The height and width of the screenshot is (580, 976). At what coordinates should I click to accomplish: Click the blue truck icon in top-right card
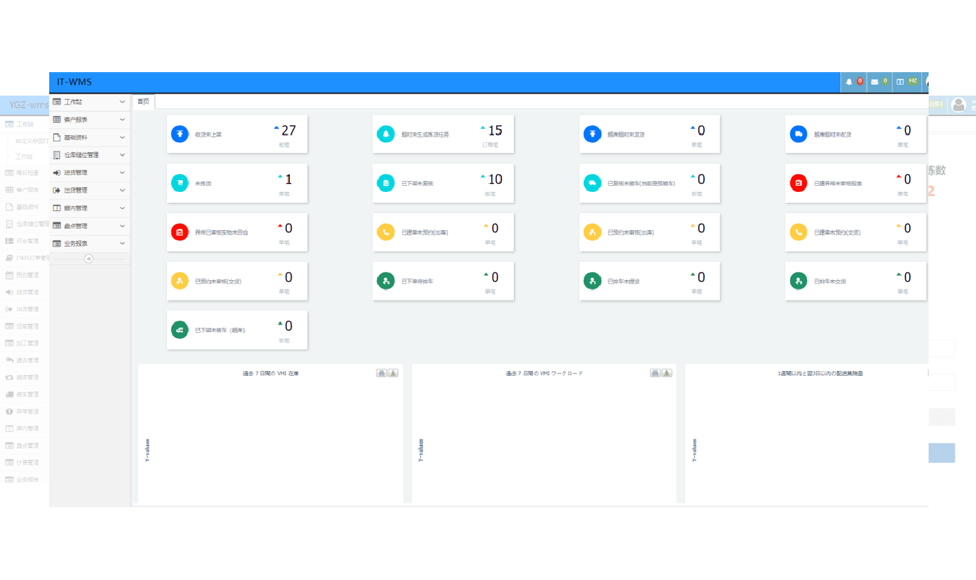click(x=798, y=134)
